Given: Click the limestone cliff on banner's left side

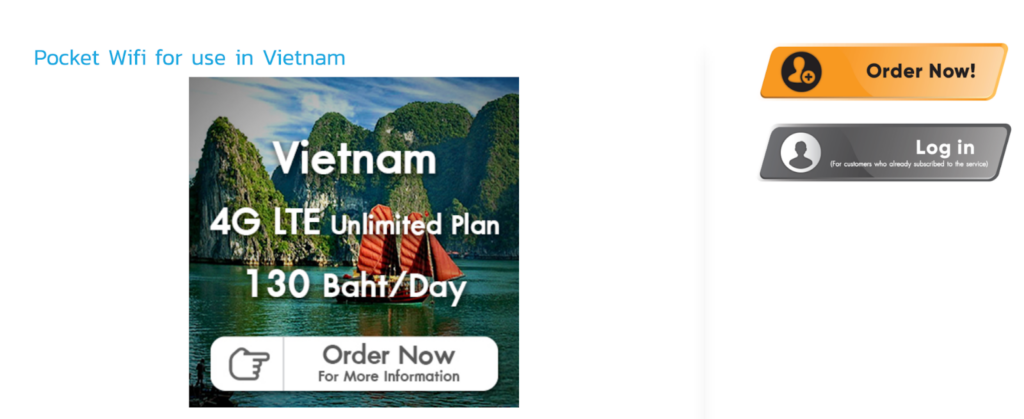Looking at the screenshot, I should coord(225,190).
